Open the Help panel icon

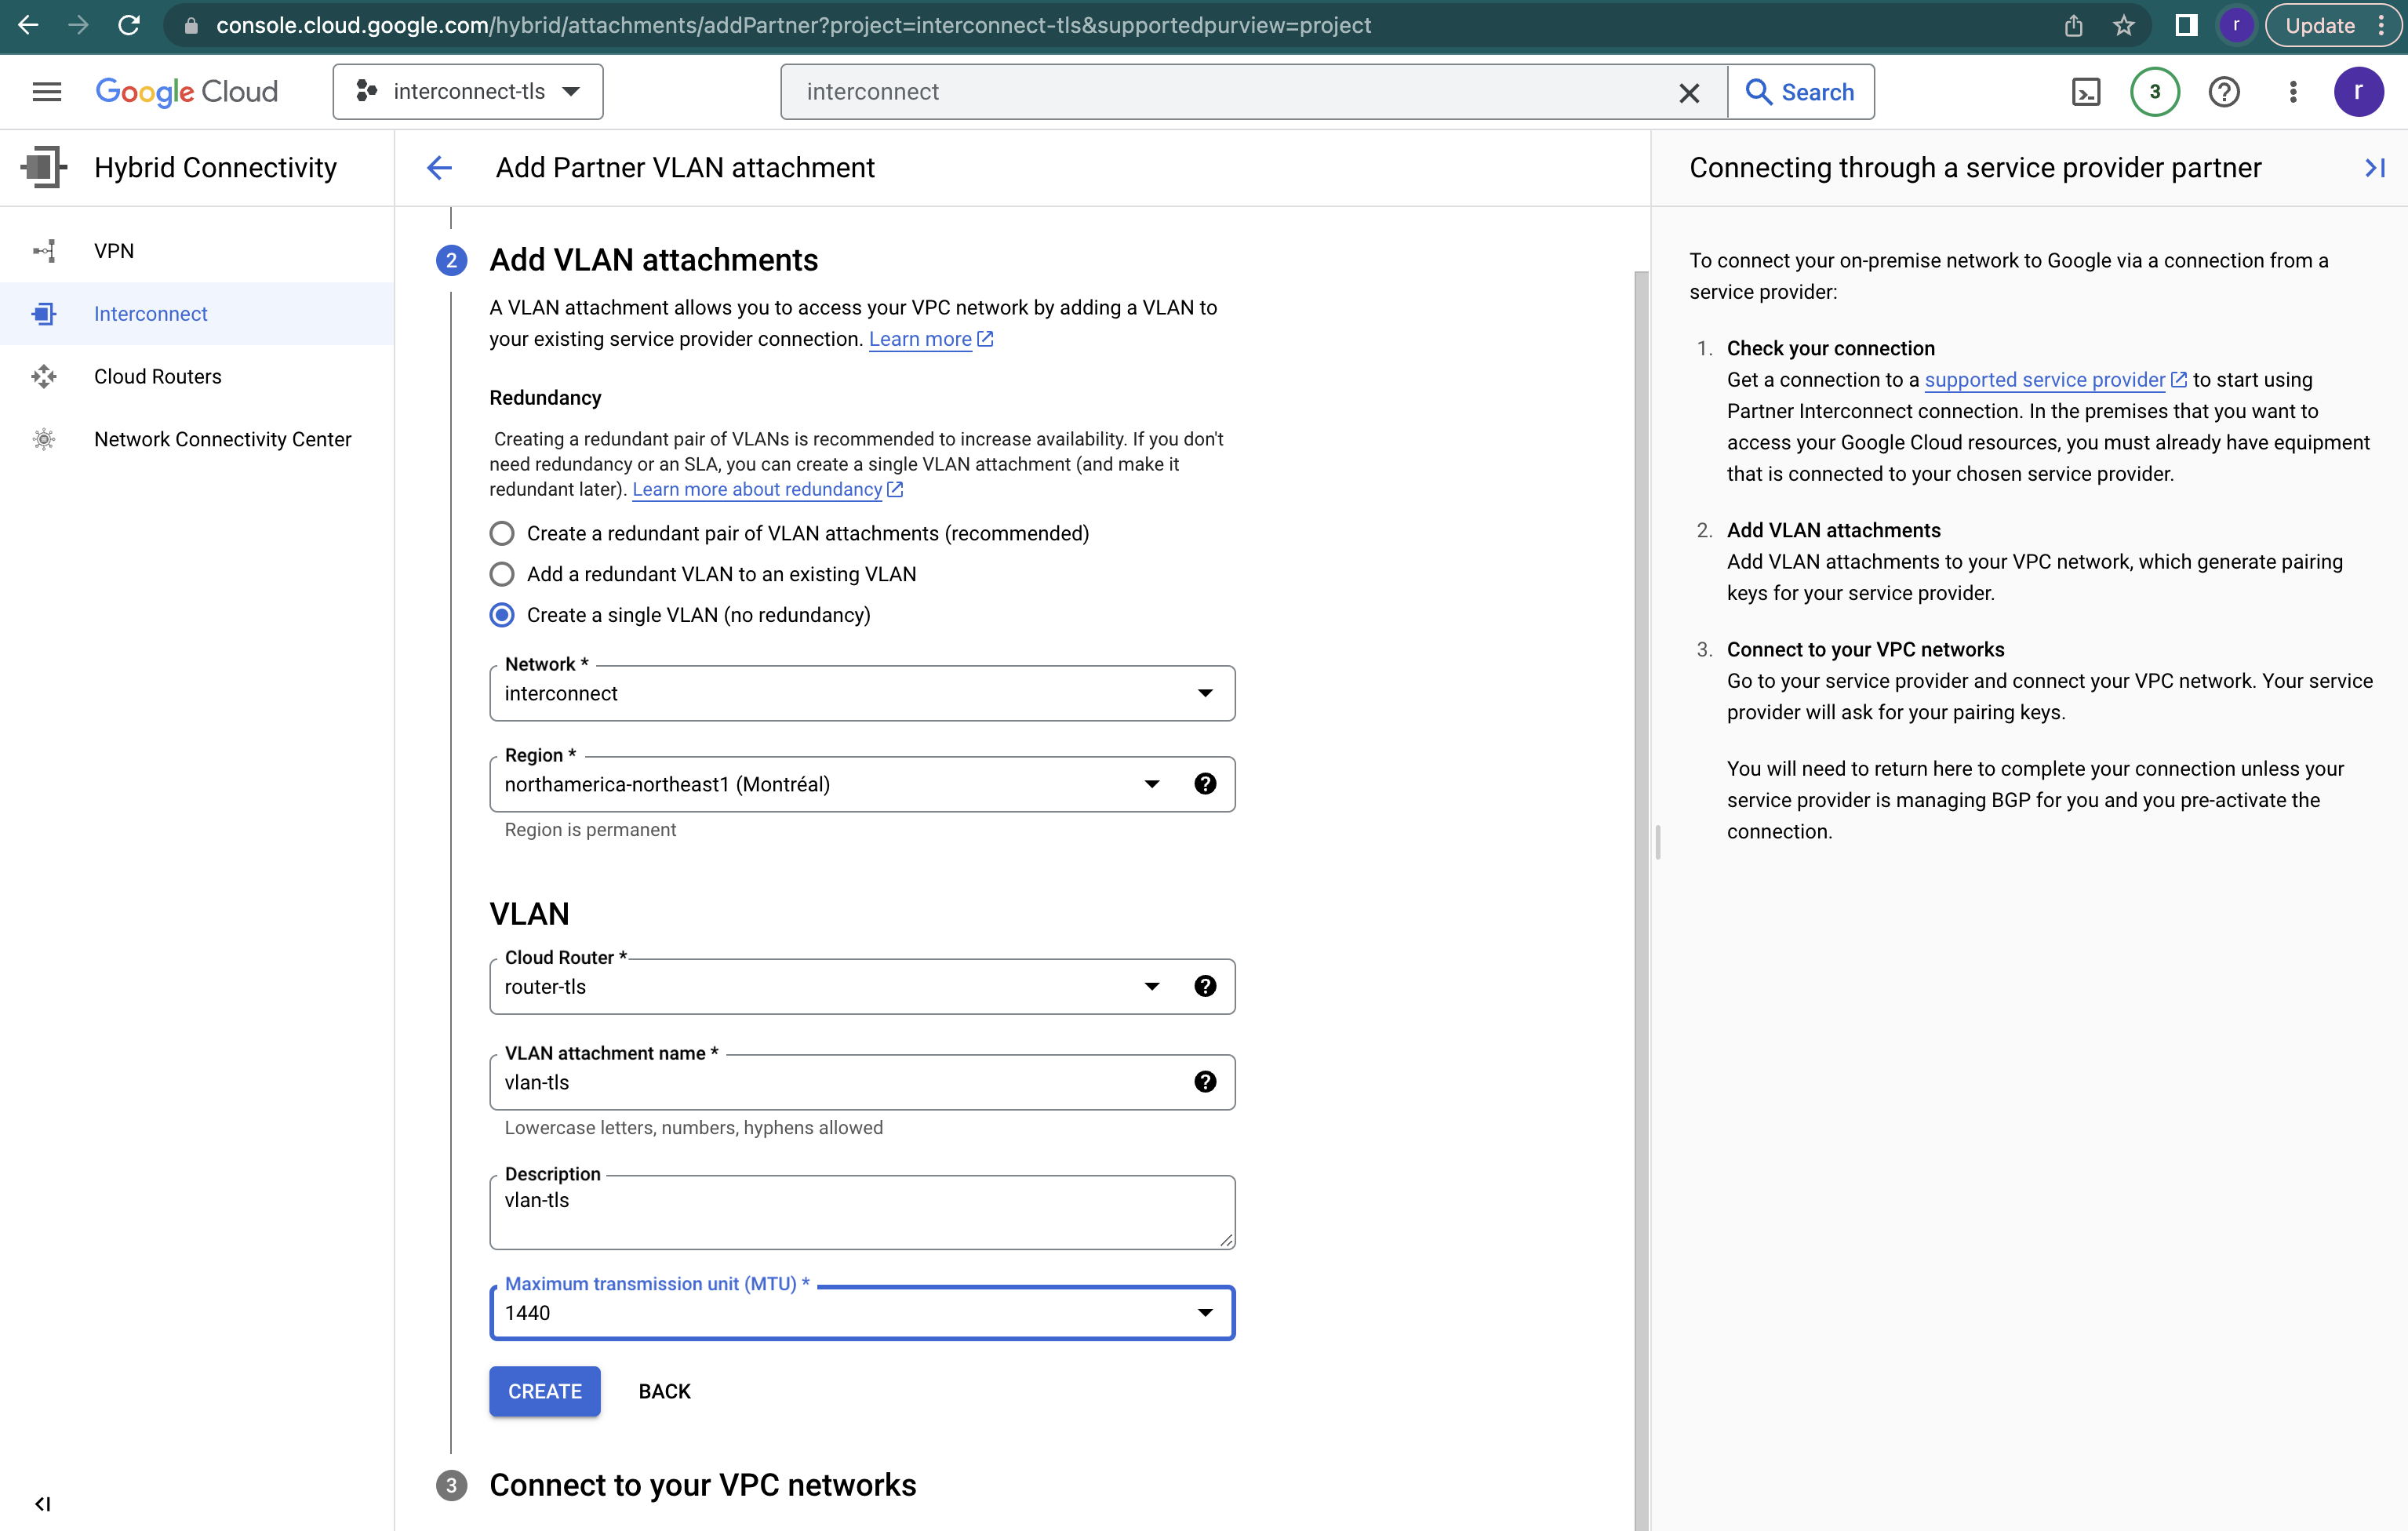(x=2224, y=91)
